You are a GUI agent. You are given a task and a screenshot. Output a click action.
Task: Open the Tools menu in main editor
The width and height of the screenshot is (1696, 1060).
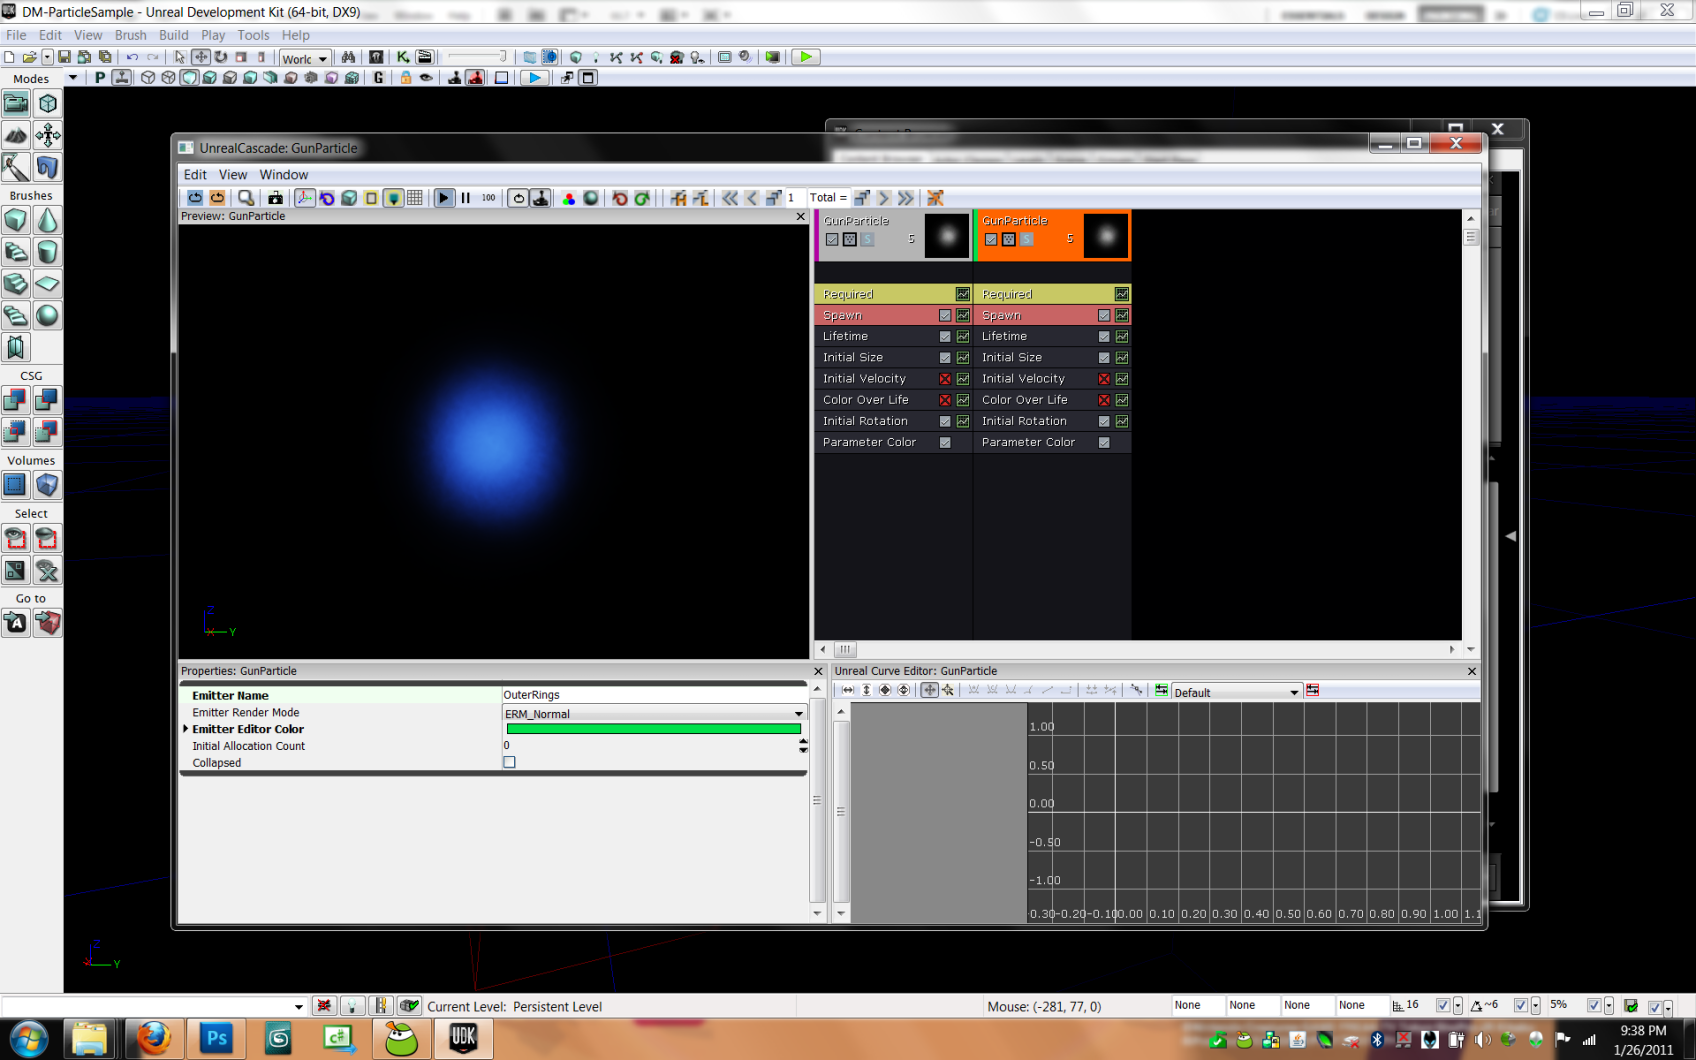(253, 35)
